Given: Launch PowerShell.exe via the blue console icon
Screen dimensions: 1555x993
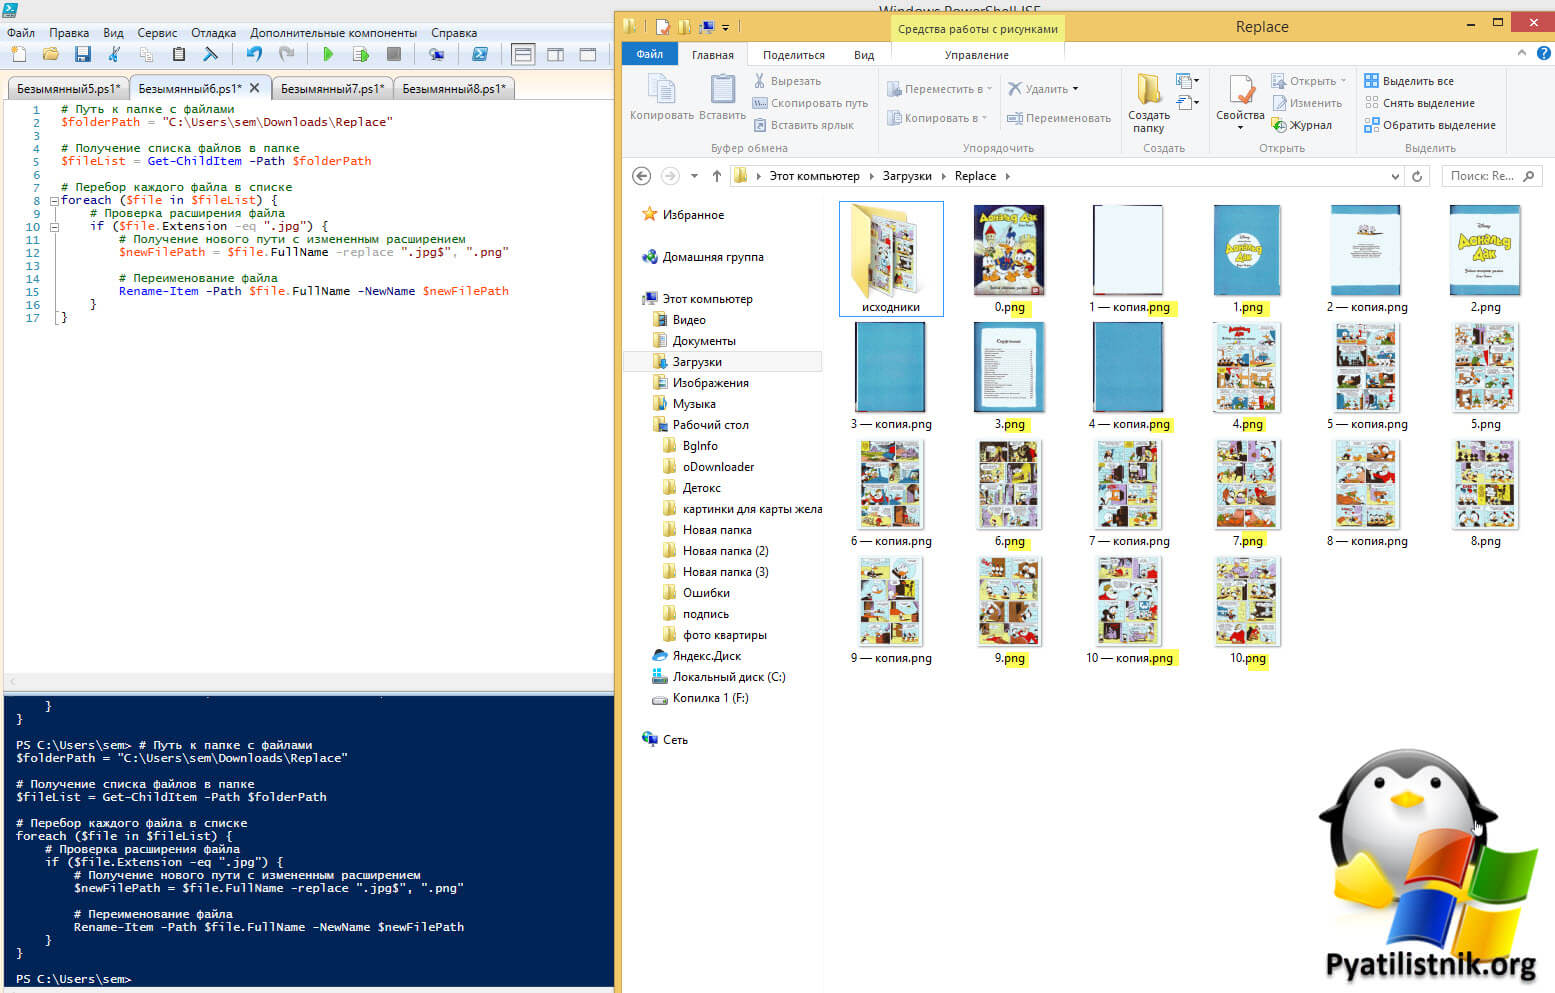Looking at the screenshot, I should click(480, 55).
